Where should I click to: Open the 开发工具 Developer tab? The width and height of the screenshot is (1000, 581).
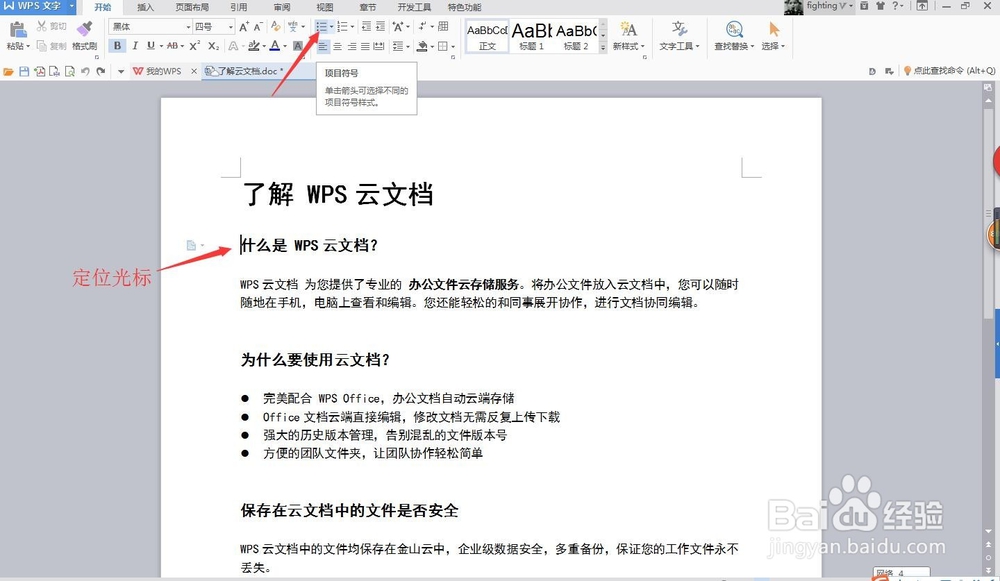[414, 7]
